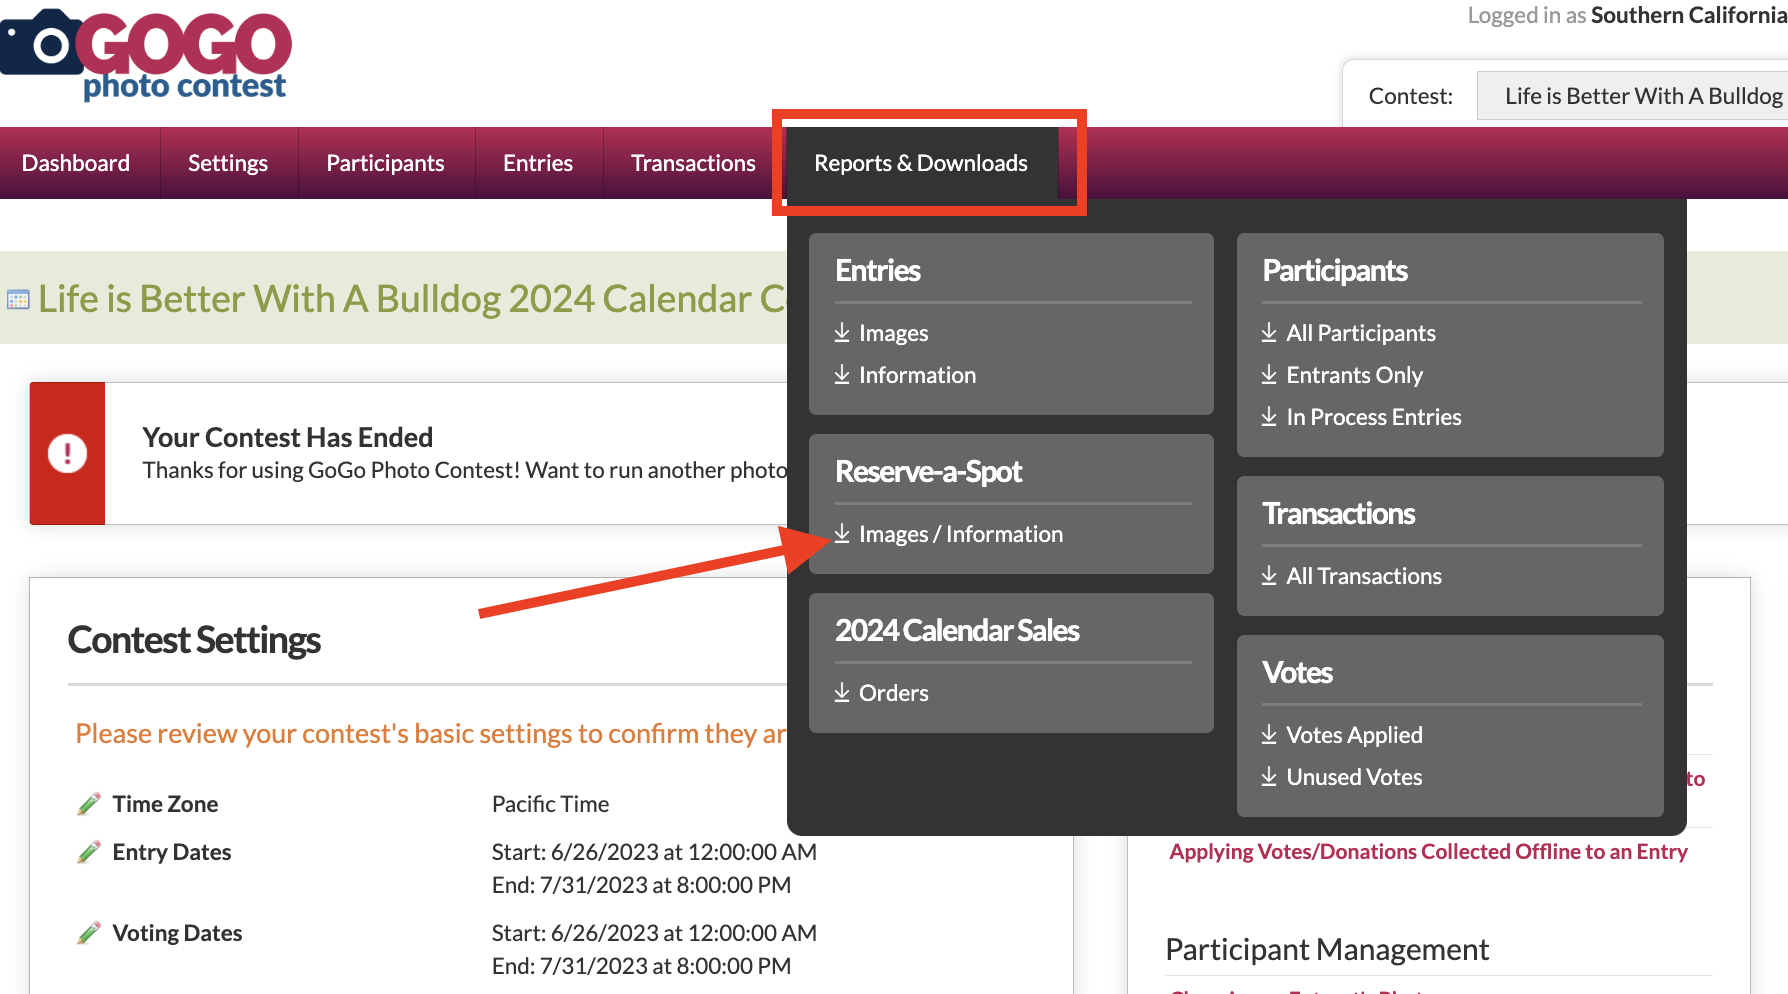Click the download icon beside Unused Votes

(x=1269, y=776)
